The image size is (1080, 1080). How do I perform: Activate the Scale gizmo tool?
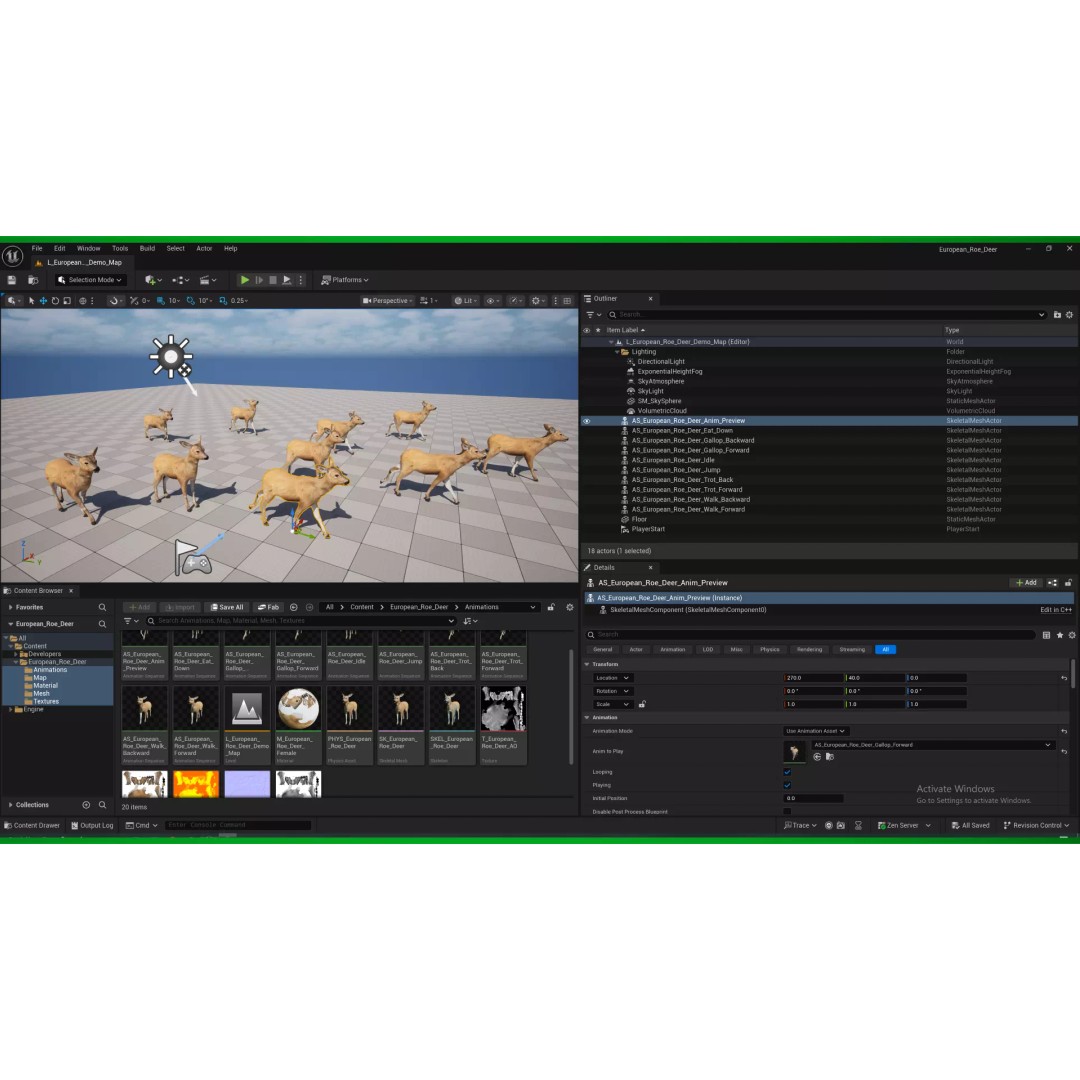click(67, 301)
